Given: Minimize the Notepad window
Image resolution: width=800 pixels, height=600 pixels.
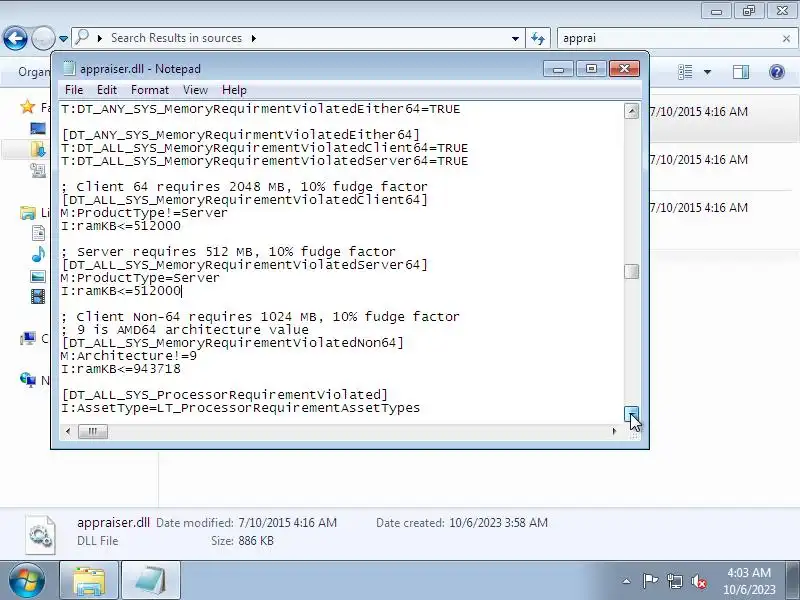Looking at the screenshot, I should (559, 69).
